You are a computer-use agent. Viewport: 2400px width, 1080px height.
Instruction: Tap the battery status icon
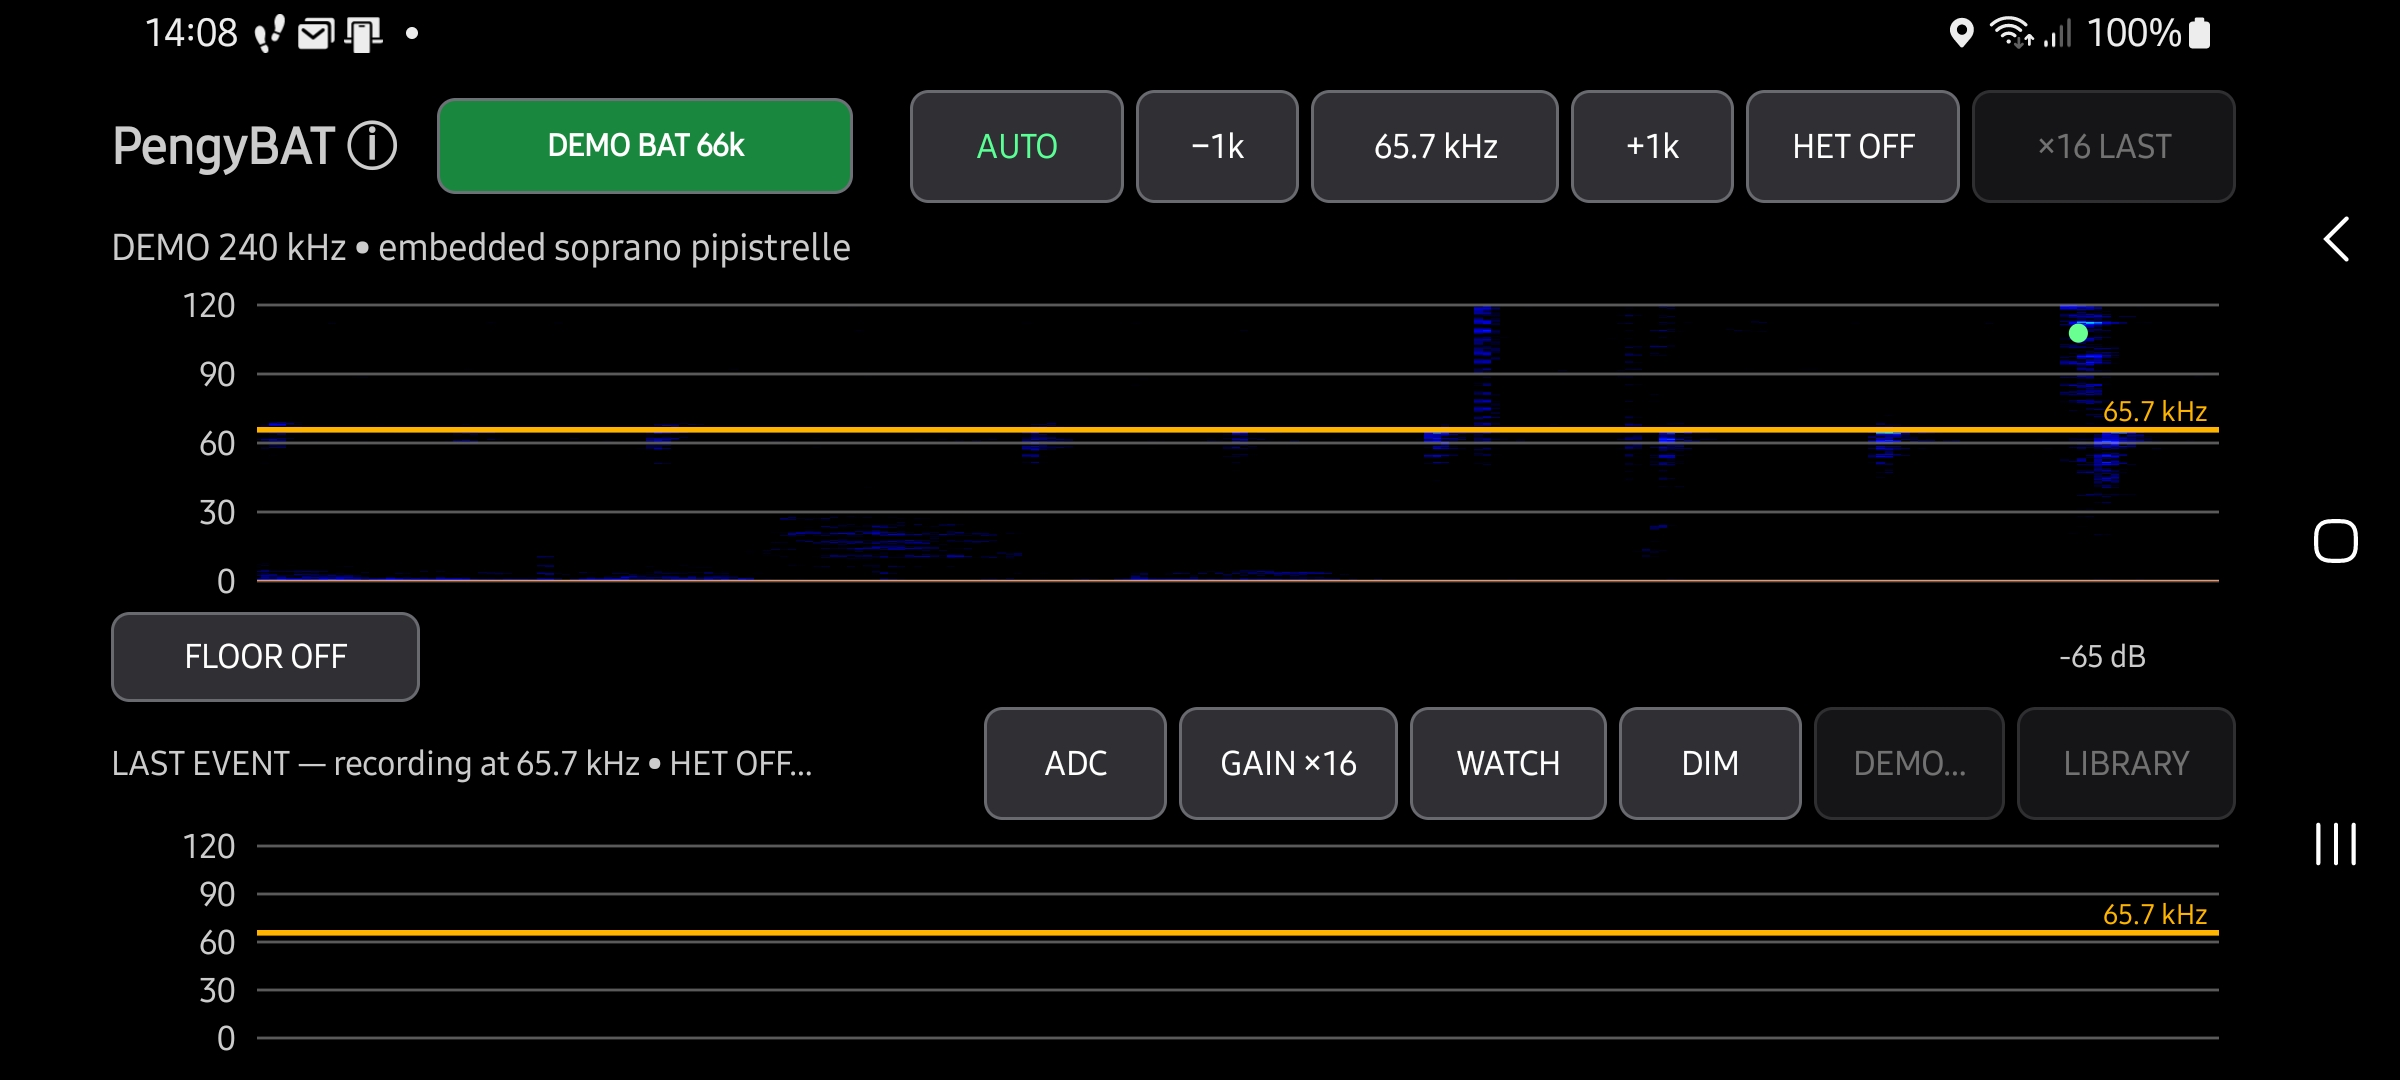2200,33
